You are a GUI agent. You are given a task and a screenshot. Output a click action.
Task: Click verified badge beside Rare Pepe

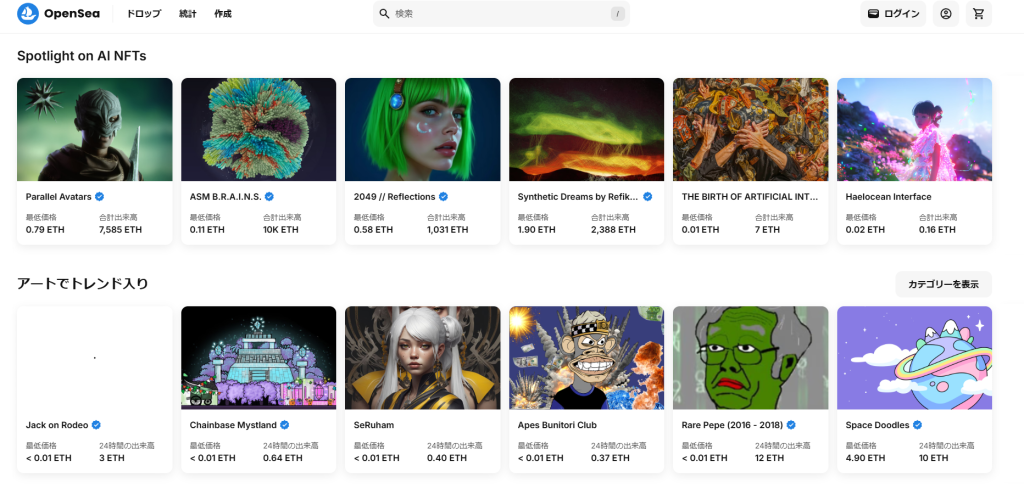[x=790, y=425]
